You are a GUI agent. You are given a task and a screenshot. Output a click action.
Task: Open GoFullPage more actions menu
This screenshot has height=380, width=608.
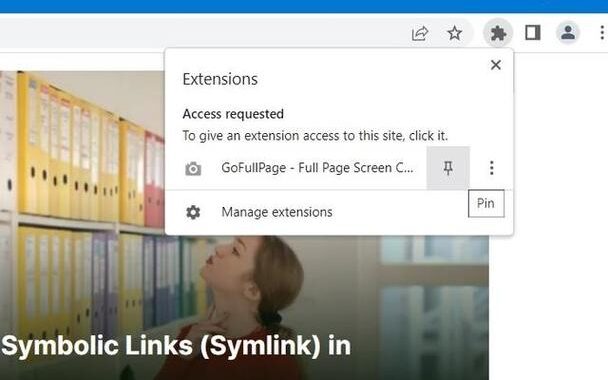pos(492,168)
